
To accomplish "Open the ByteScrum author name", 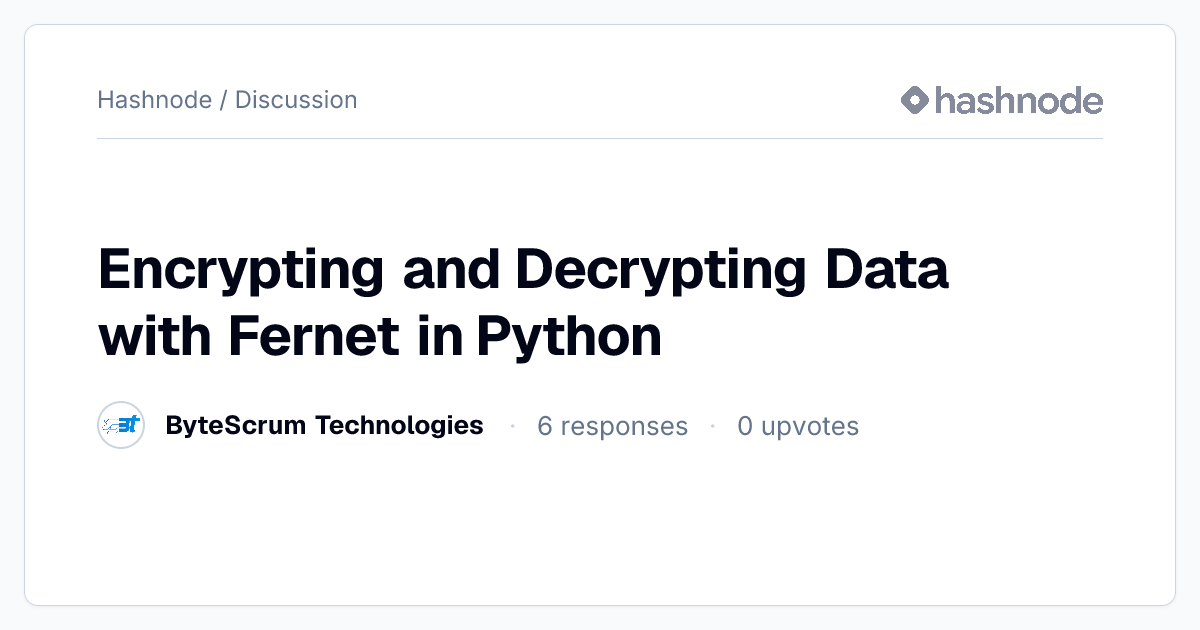I will click(x=324, y=425).
